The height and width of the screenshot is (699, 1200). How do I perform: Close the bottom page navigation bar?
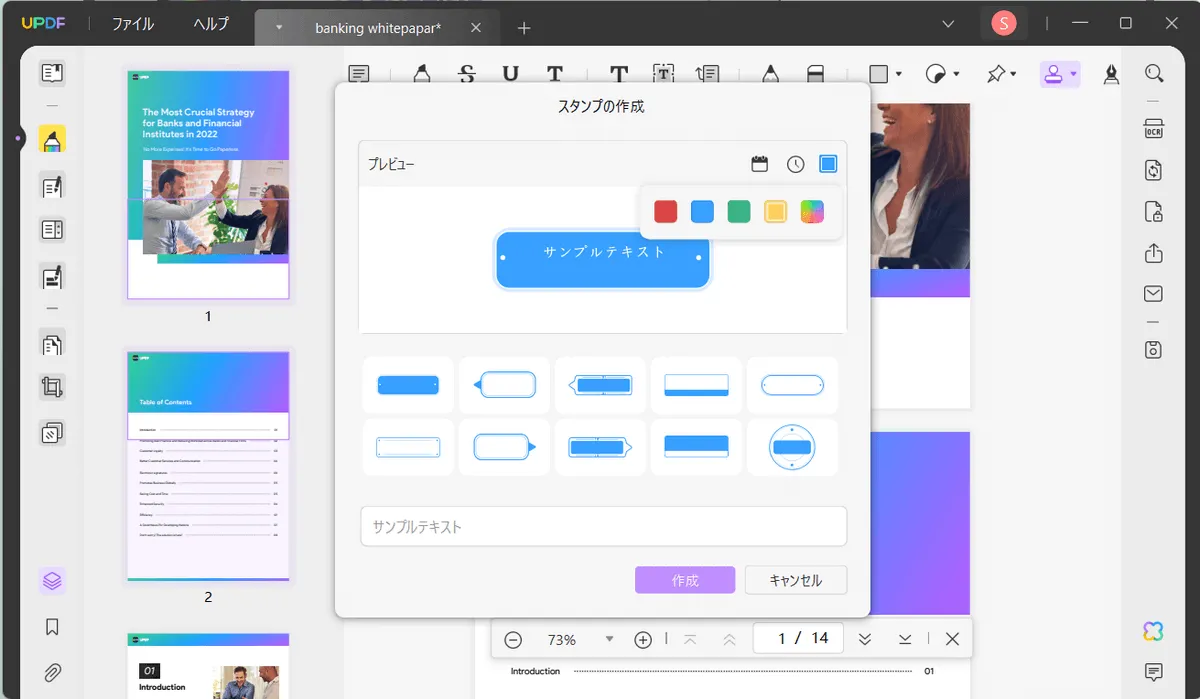(x=952, y=639)
